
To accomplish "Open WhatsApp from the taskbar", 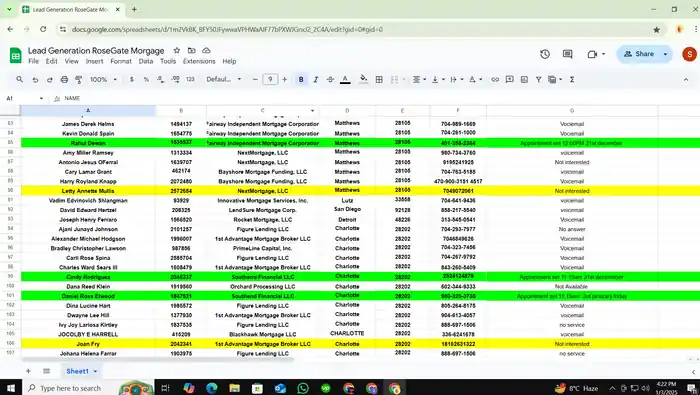I will pos(303,388).
